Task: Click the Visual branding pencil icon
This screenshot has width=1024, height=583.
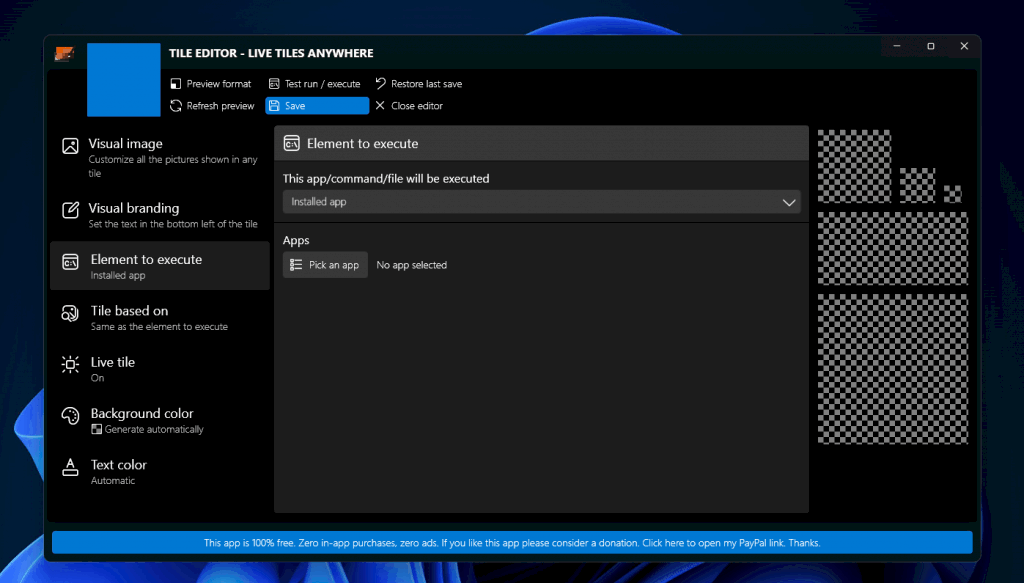Action: tap(70, 210)
